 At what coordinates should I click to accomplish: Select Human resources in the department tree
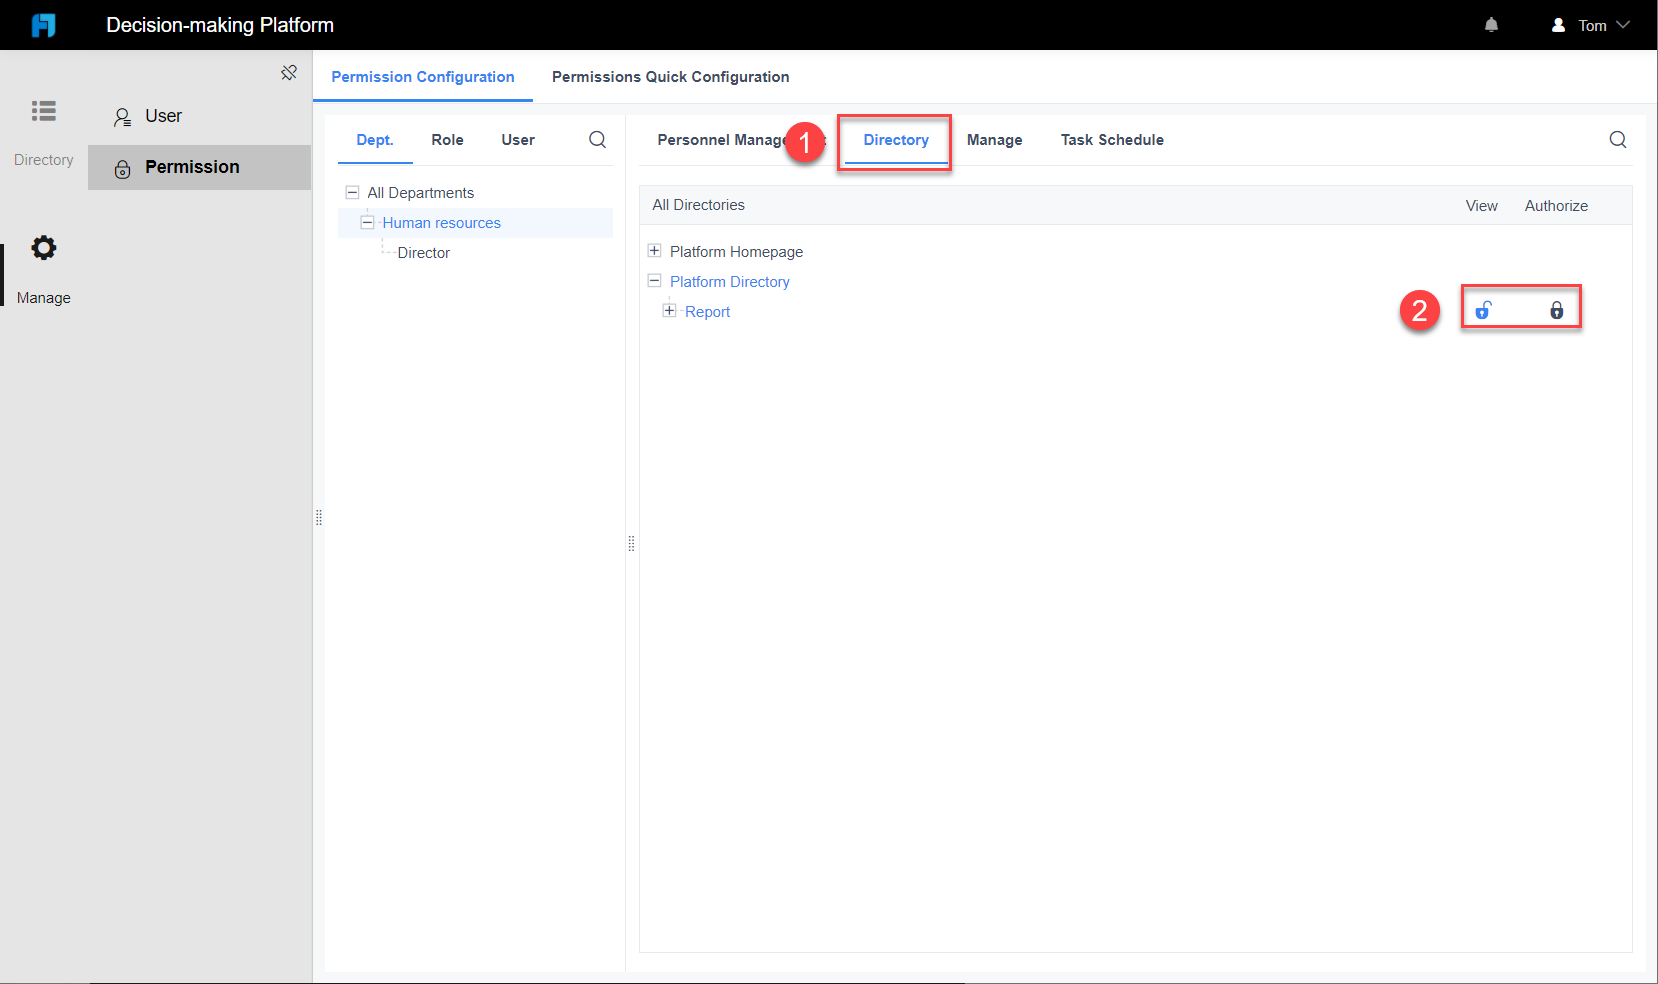(x=441, y=222)
